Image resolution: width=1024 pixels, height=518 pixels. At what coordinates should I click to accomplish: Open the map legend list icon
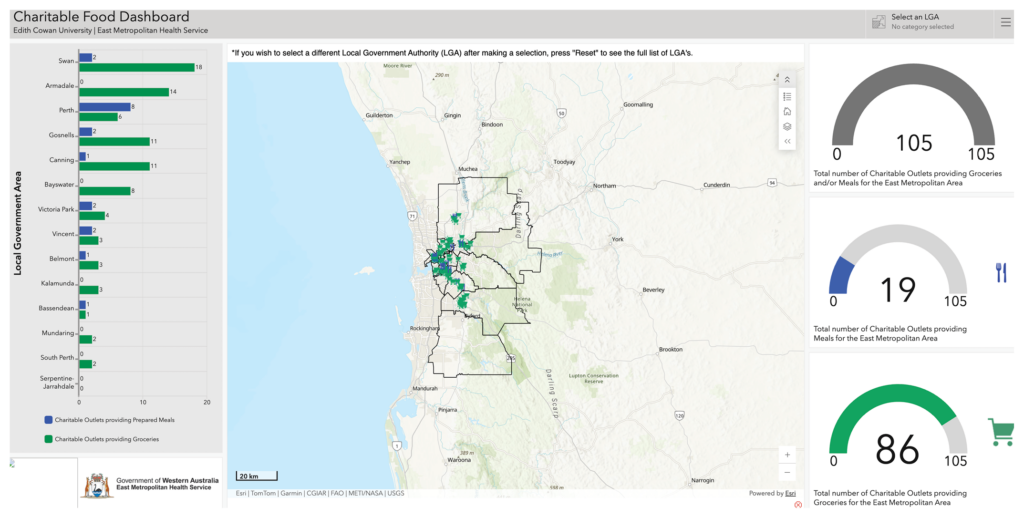pyautogui.click(x=787, y=96)
